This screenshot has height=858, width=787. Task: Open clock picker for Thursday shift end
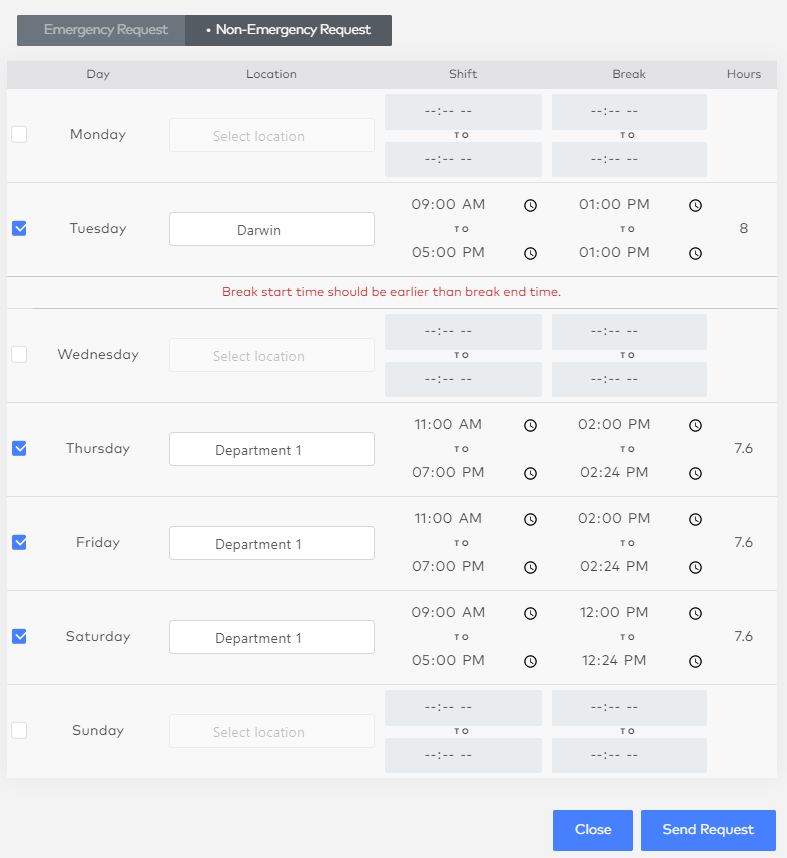(x=530, y=473)
